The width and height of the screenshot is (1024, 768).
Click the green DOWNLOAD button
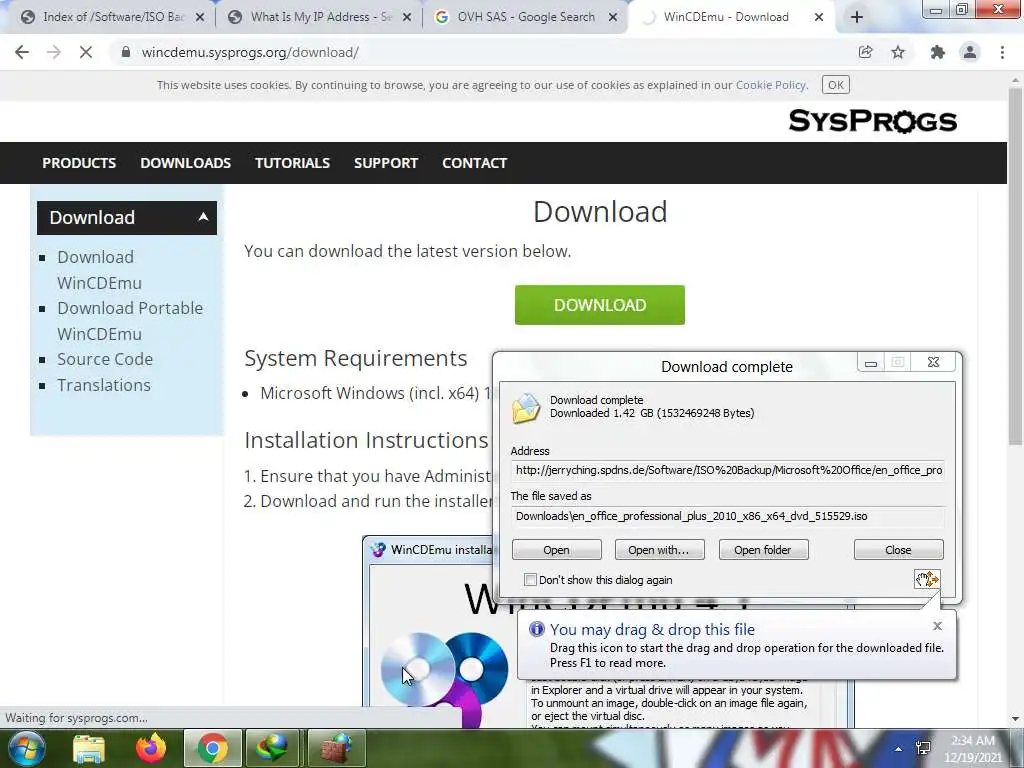(600, 305)
